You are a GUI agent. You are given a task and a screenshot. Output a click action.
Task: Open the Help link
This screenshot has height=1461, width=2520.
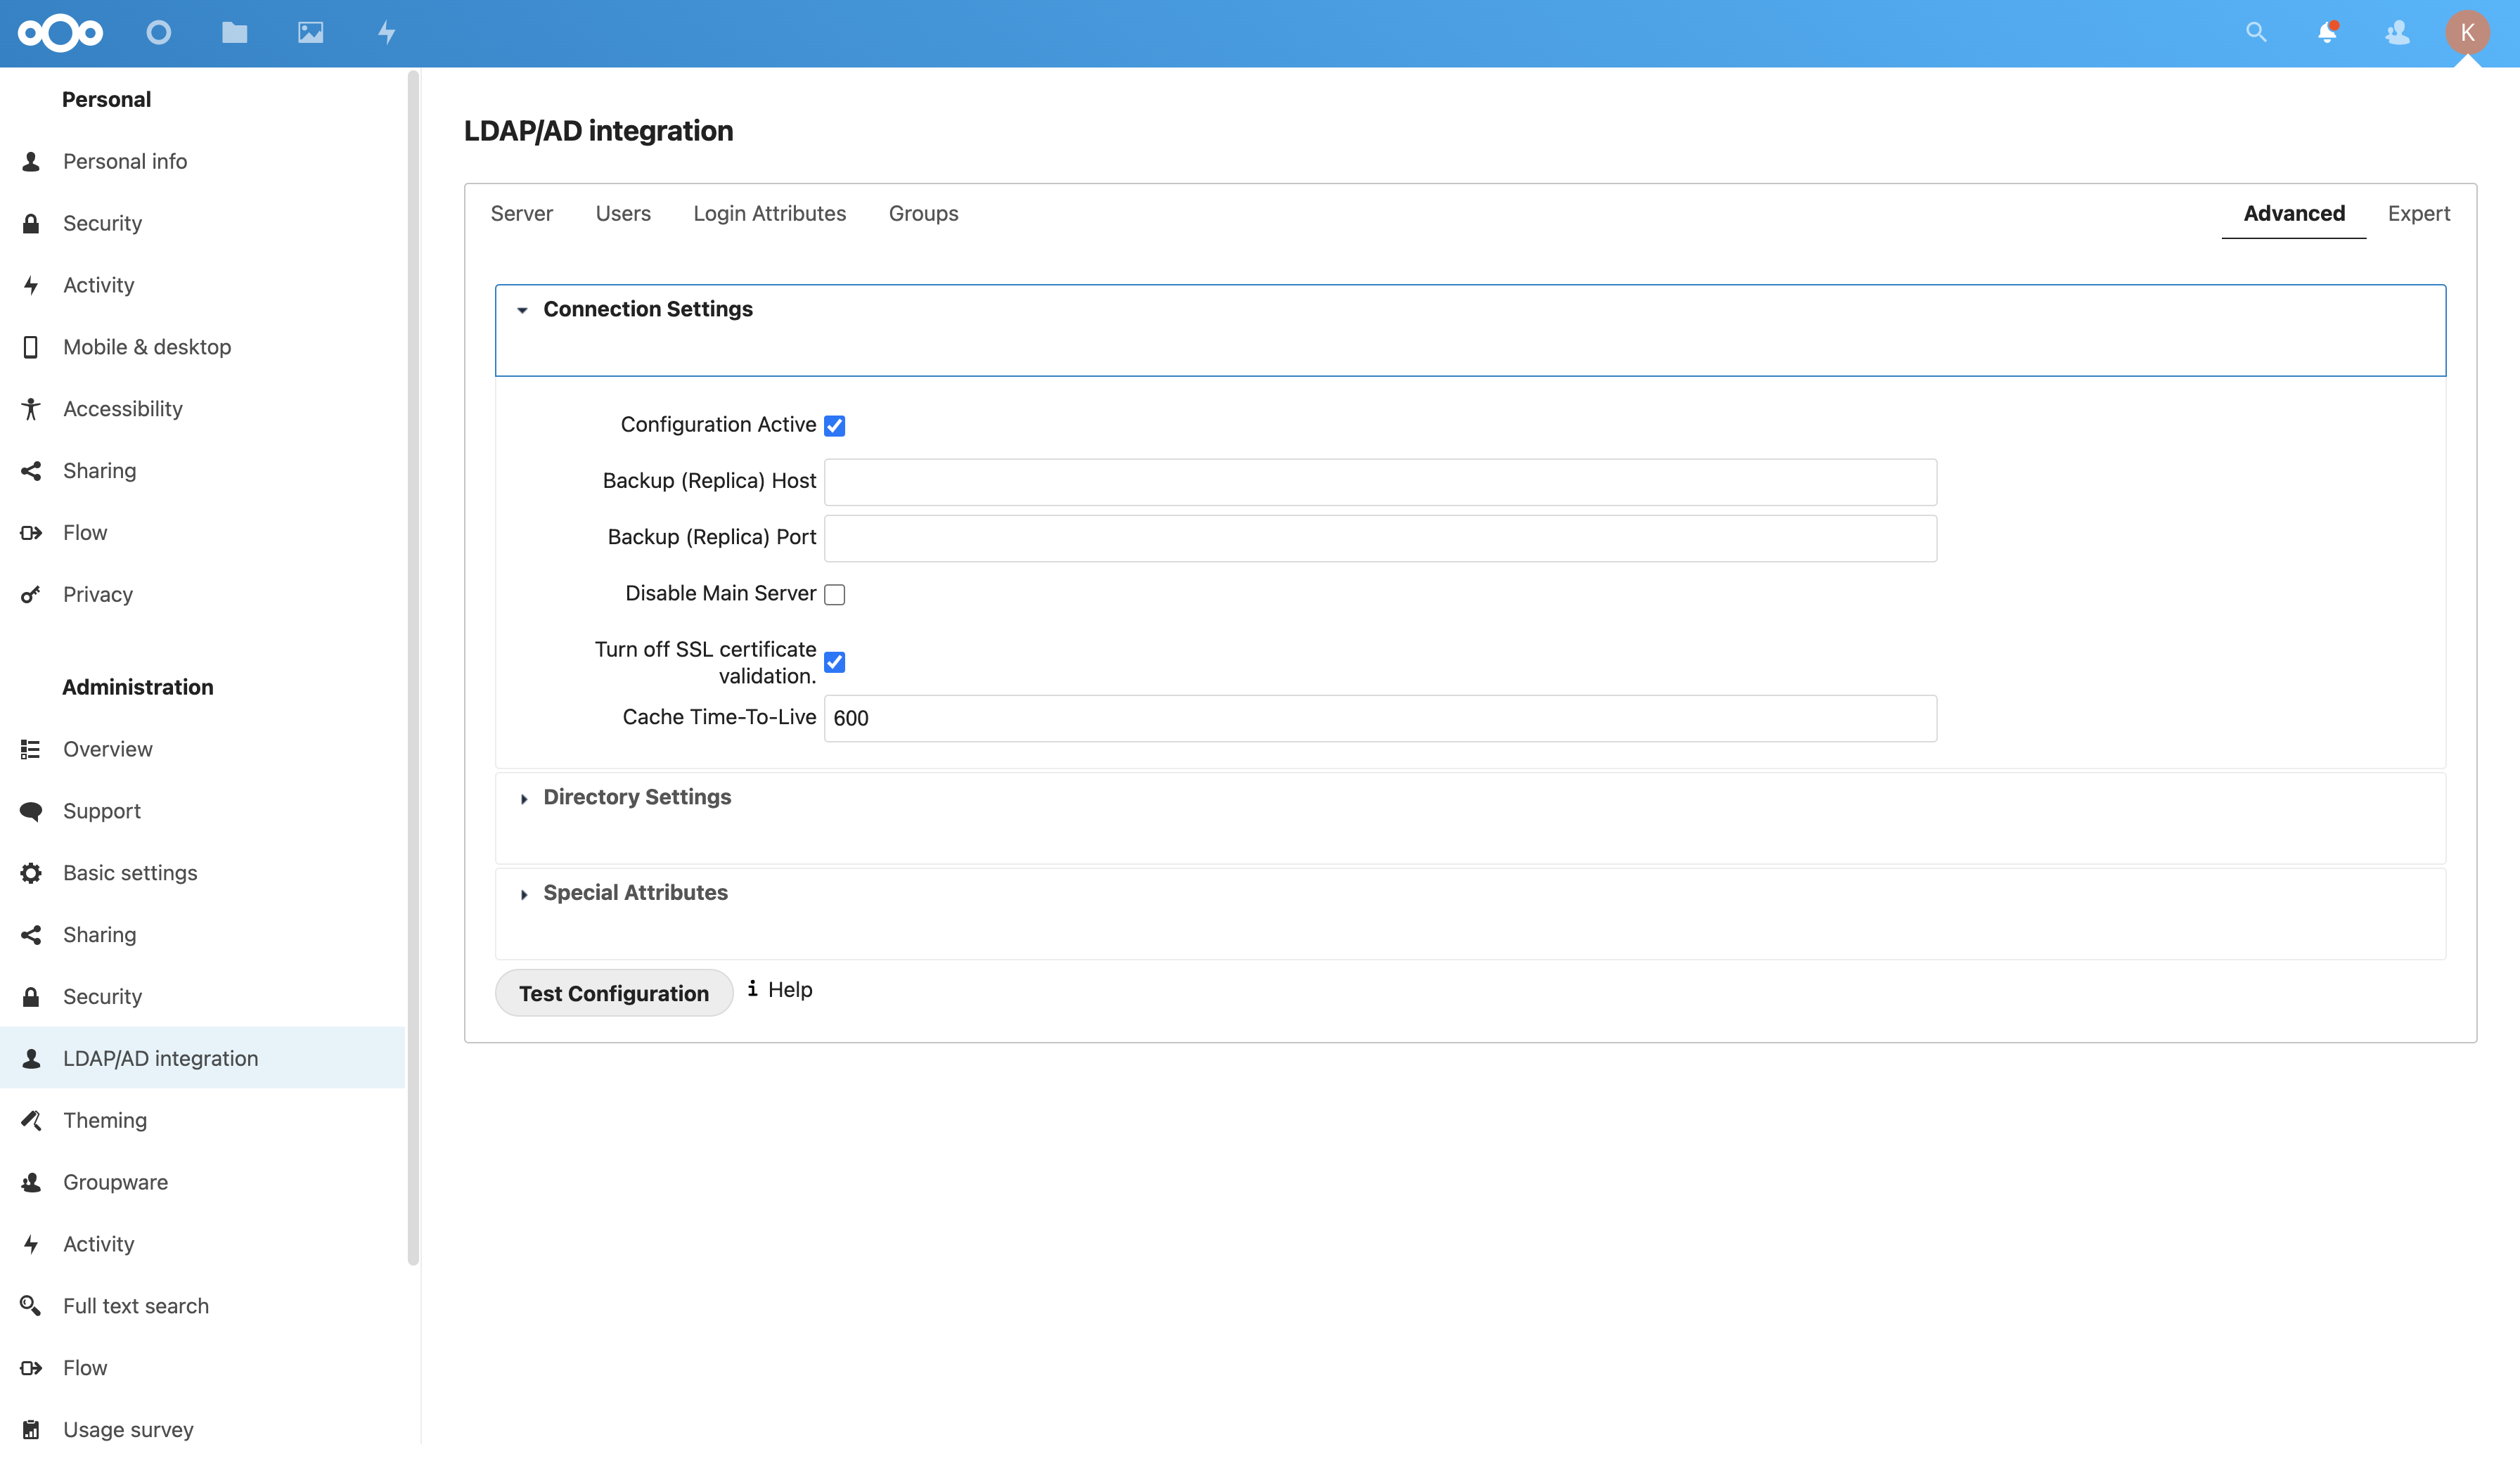(x=789, y=989)
